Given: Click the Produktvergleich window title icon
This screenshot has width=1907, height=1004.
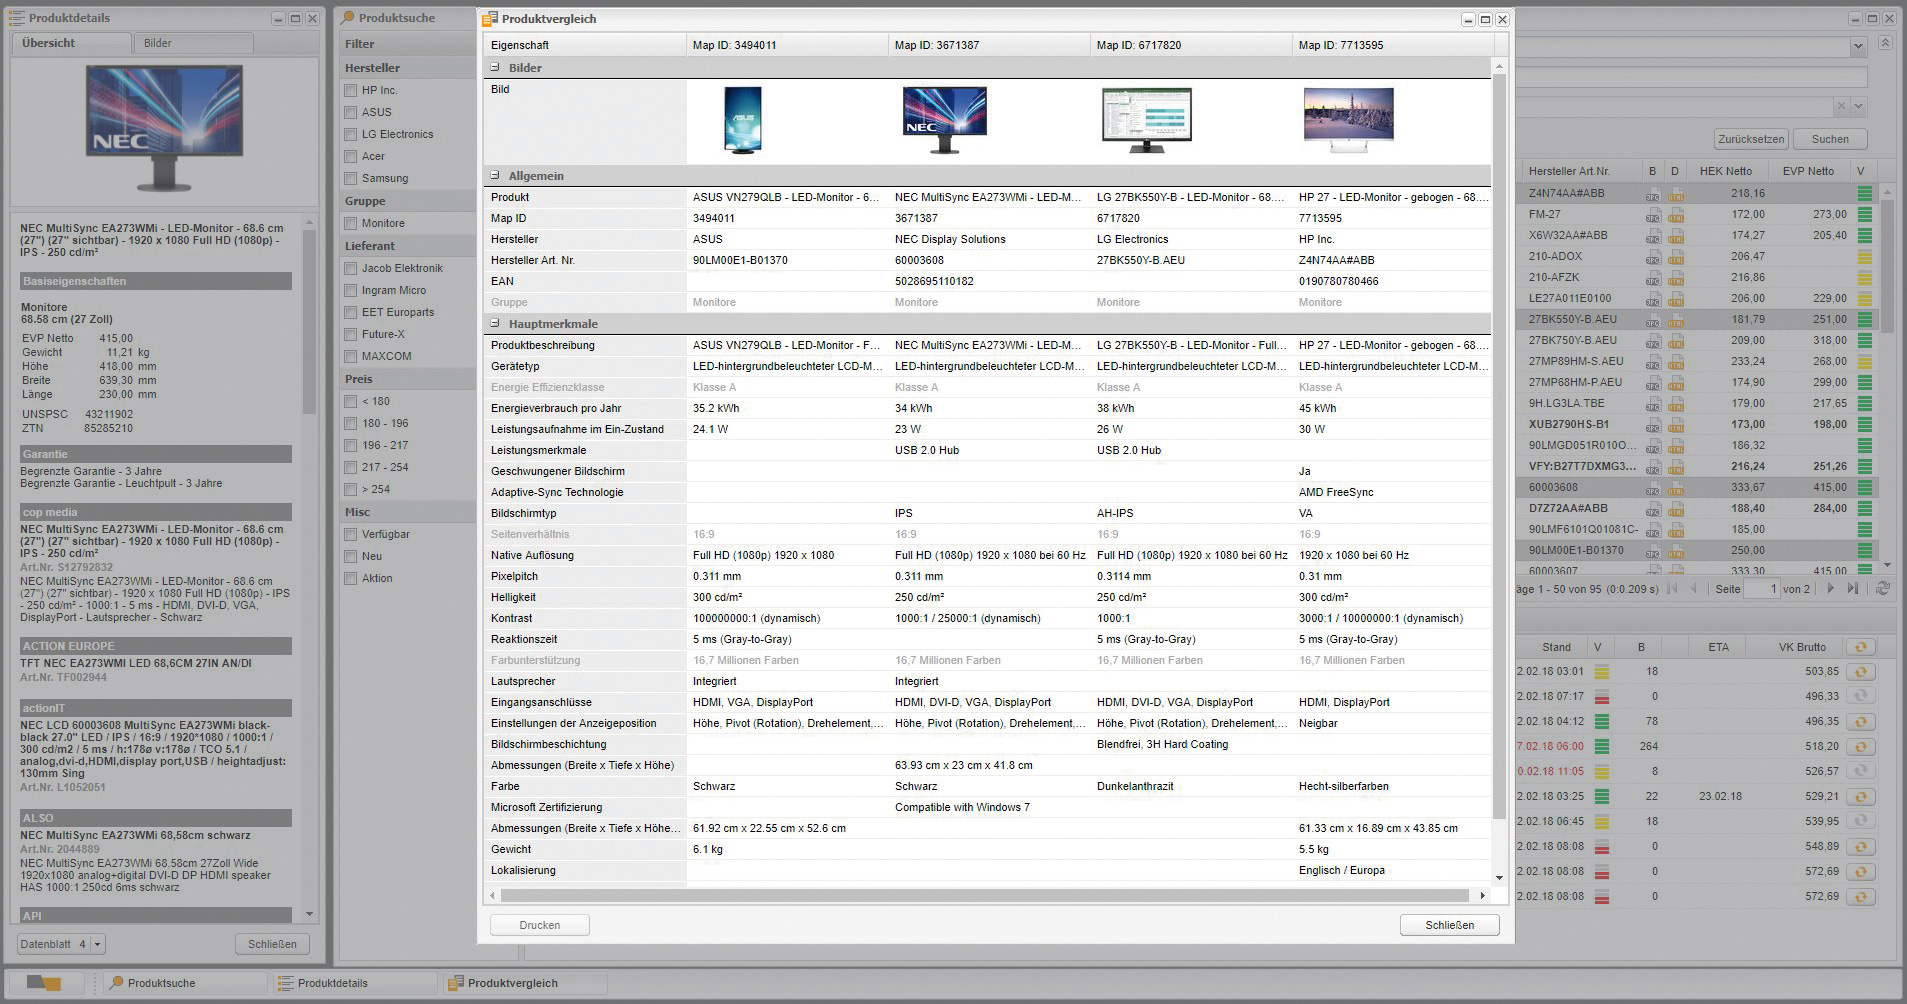Looking at the screenshot, I should point(490,19).
